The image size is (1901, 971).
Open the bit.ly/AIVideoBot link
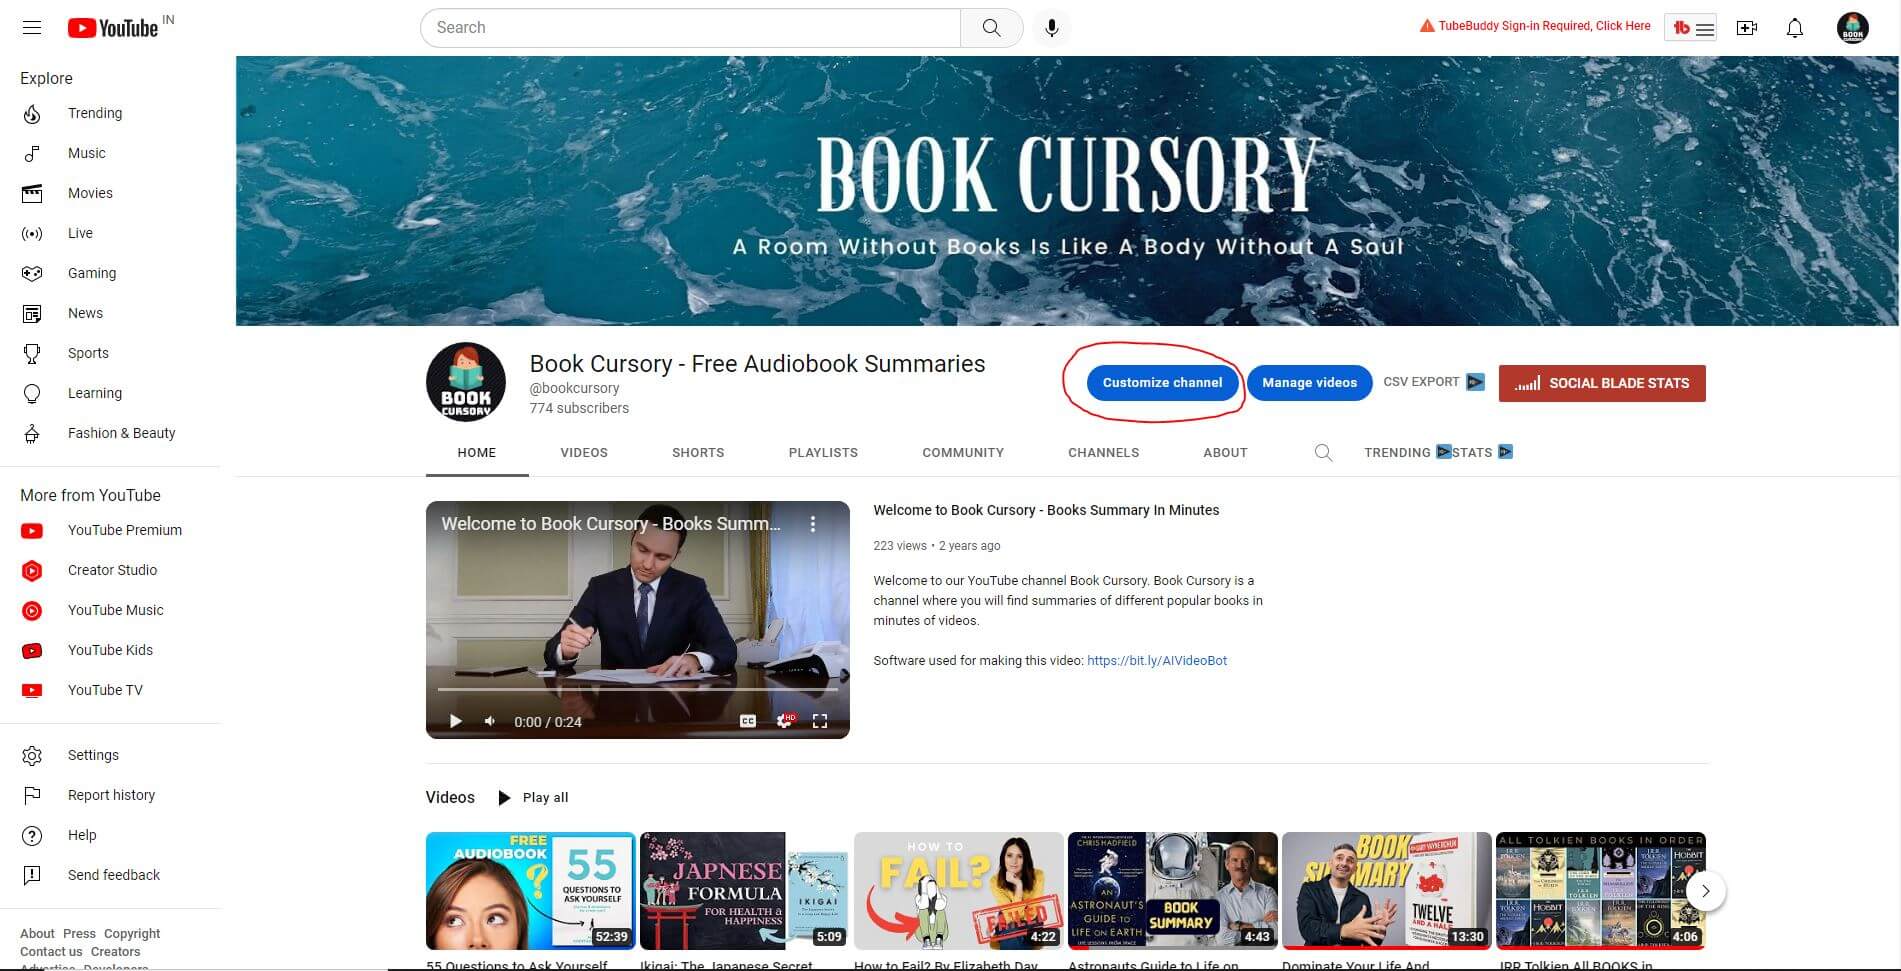point(1157,660)
